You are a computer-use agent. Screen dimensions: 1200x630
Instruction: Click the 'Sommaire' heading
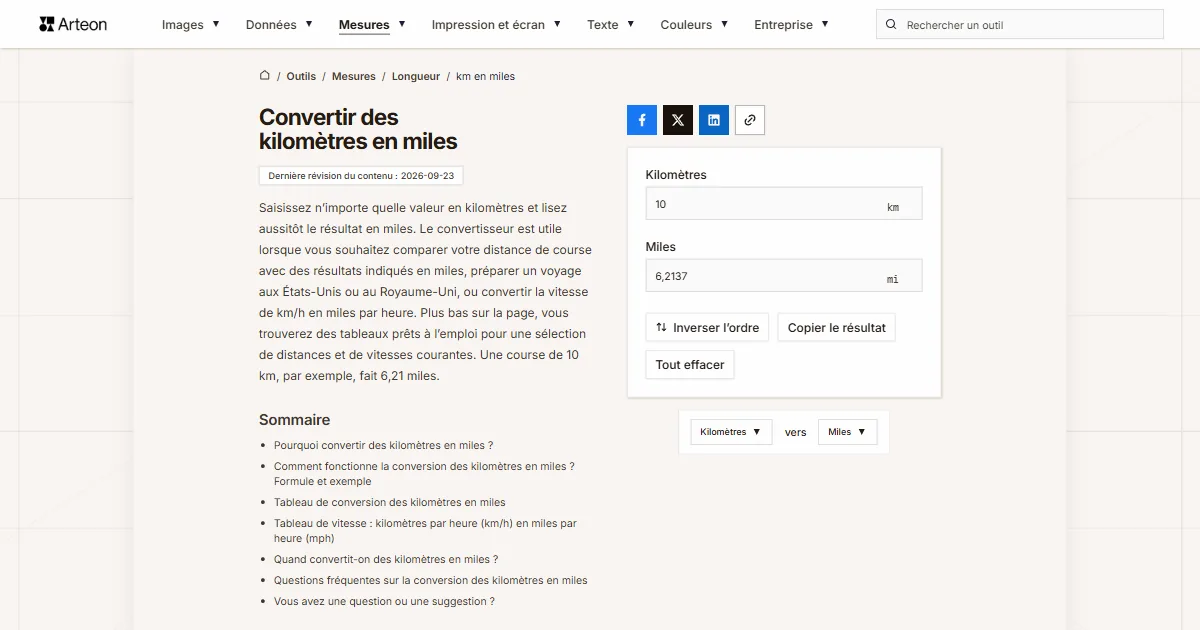point(294,420)
